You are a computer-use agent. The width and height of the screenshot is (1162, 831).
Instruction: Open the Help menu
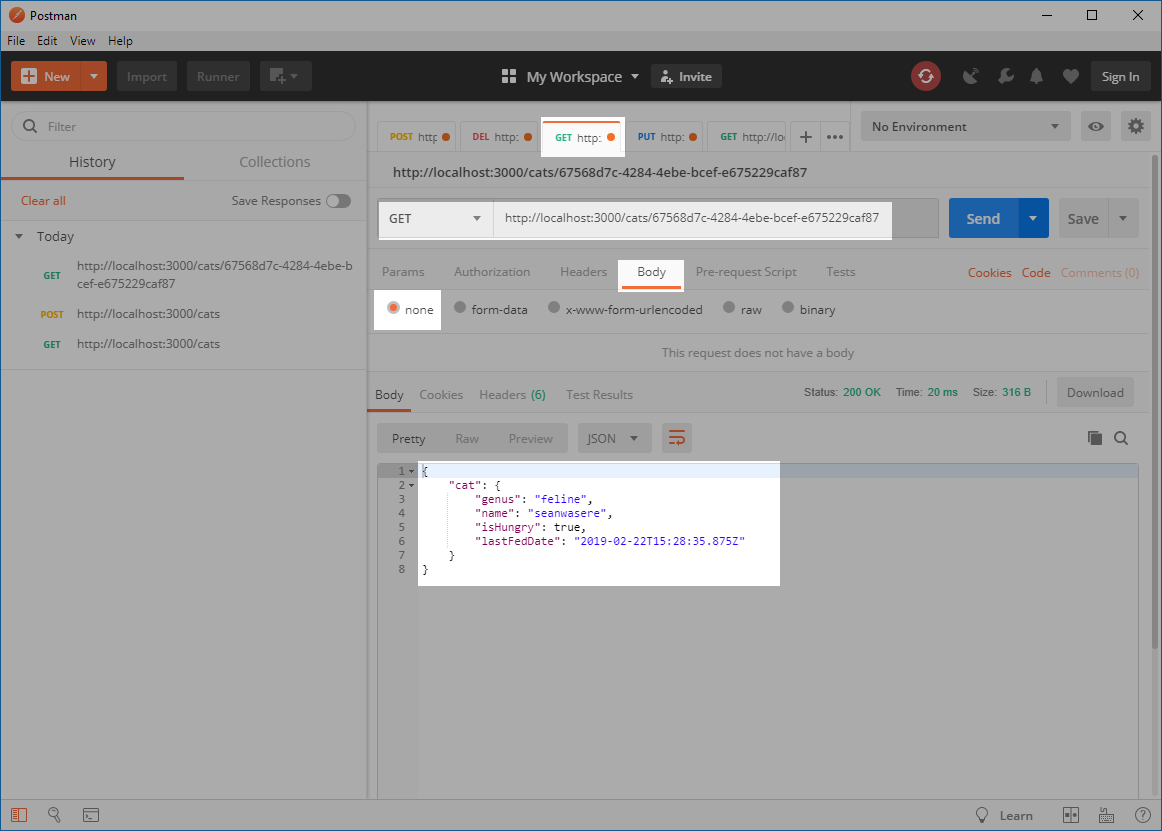click(x=120, y=41)
